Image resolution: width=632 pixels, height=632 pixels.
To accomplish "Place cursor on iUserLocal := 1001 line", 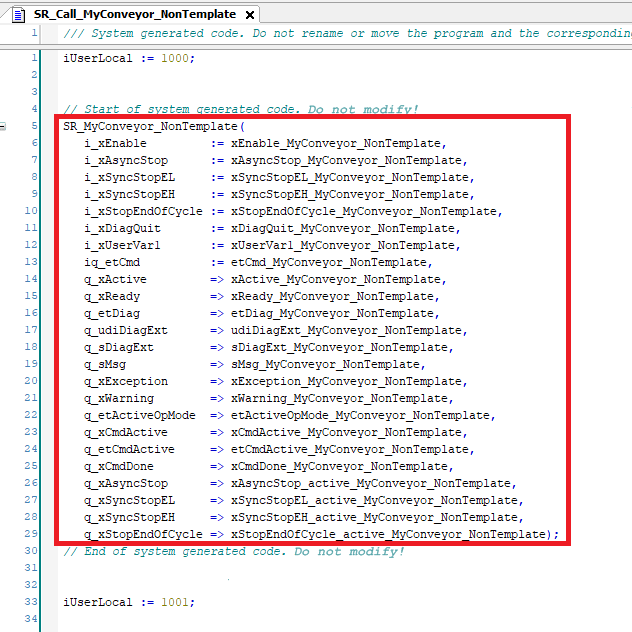I will coord(128,602).
